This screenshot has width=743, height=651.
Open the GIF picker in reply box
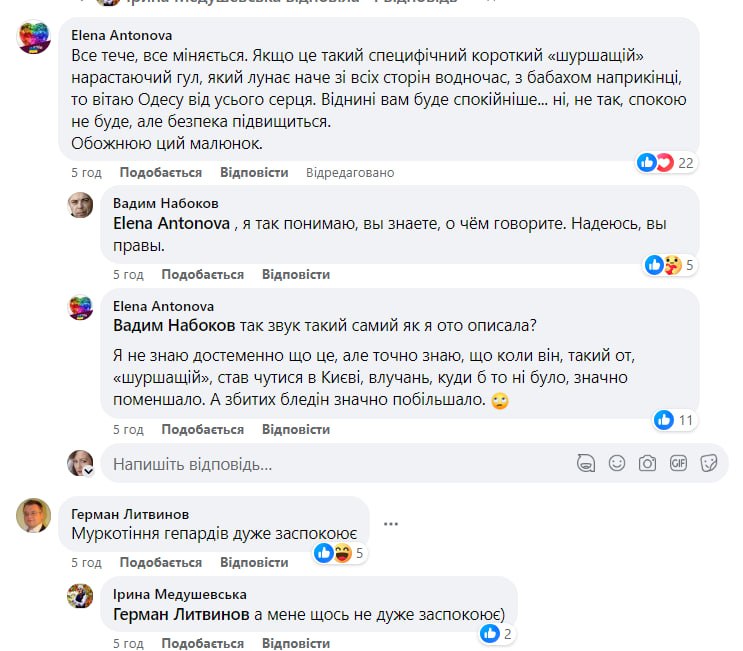click(678, 464)
